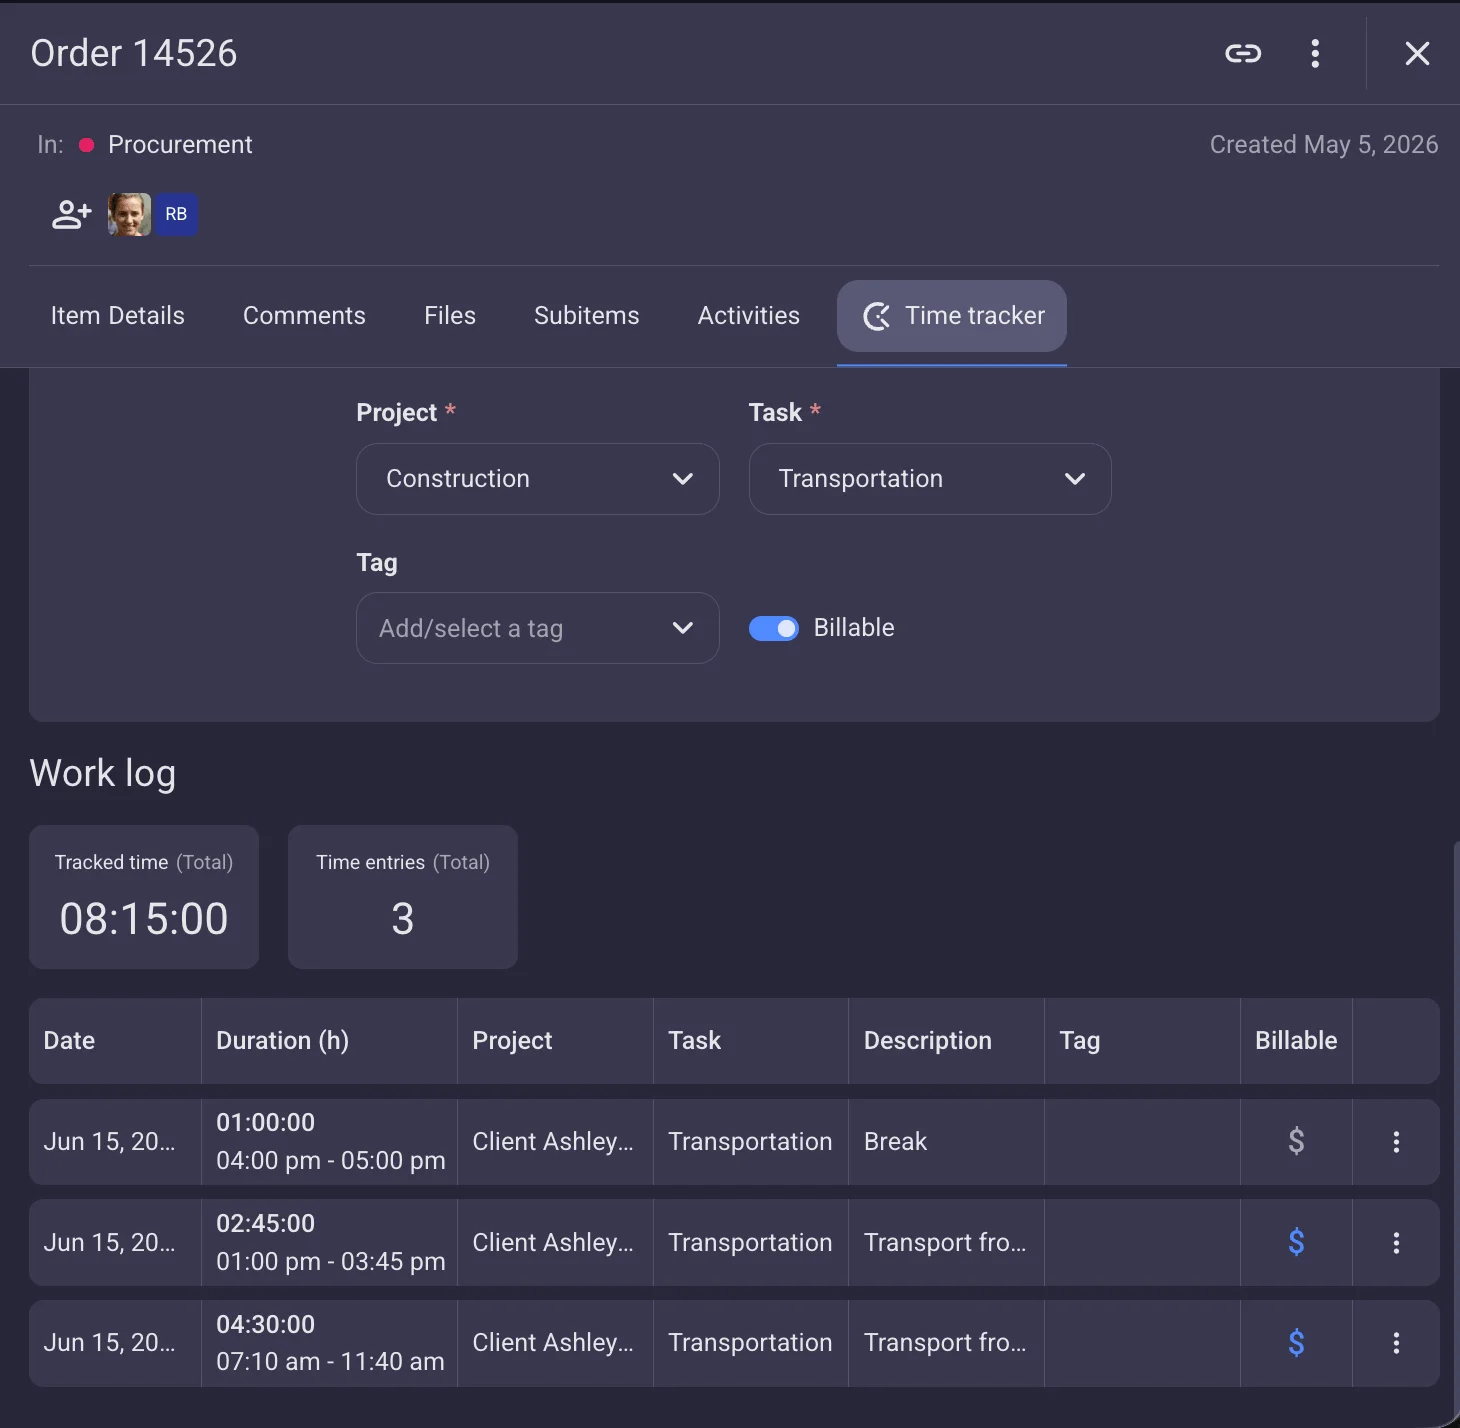The width and height of the screenshot is (1460, 1428).
Task: Select the Time tracker tab
Action: point(952,316)
